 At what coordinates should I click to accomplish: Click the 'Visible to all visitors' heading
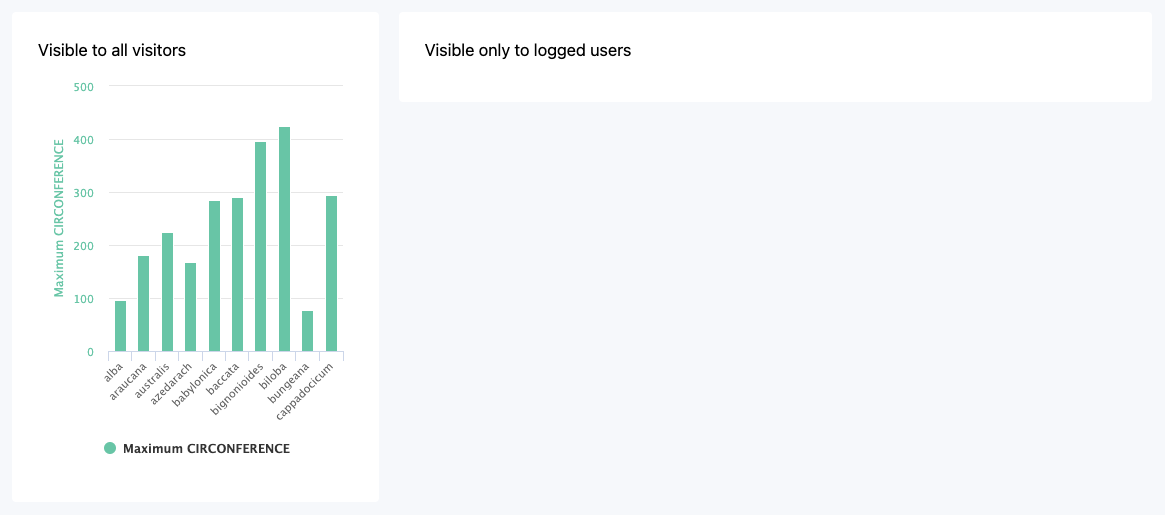coord(112,50)
